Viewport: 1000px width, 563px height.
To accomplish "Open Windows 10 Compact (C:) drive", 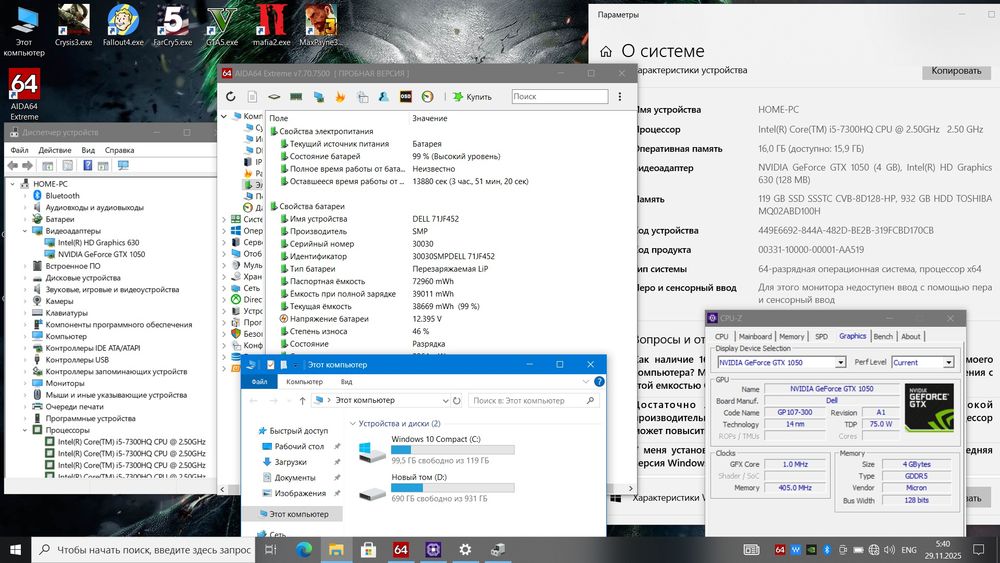I will (436, 450).
